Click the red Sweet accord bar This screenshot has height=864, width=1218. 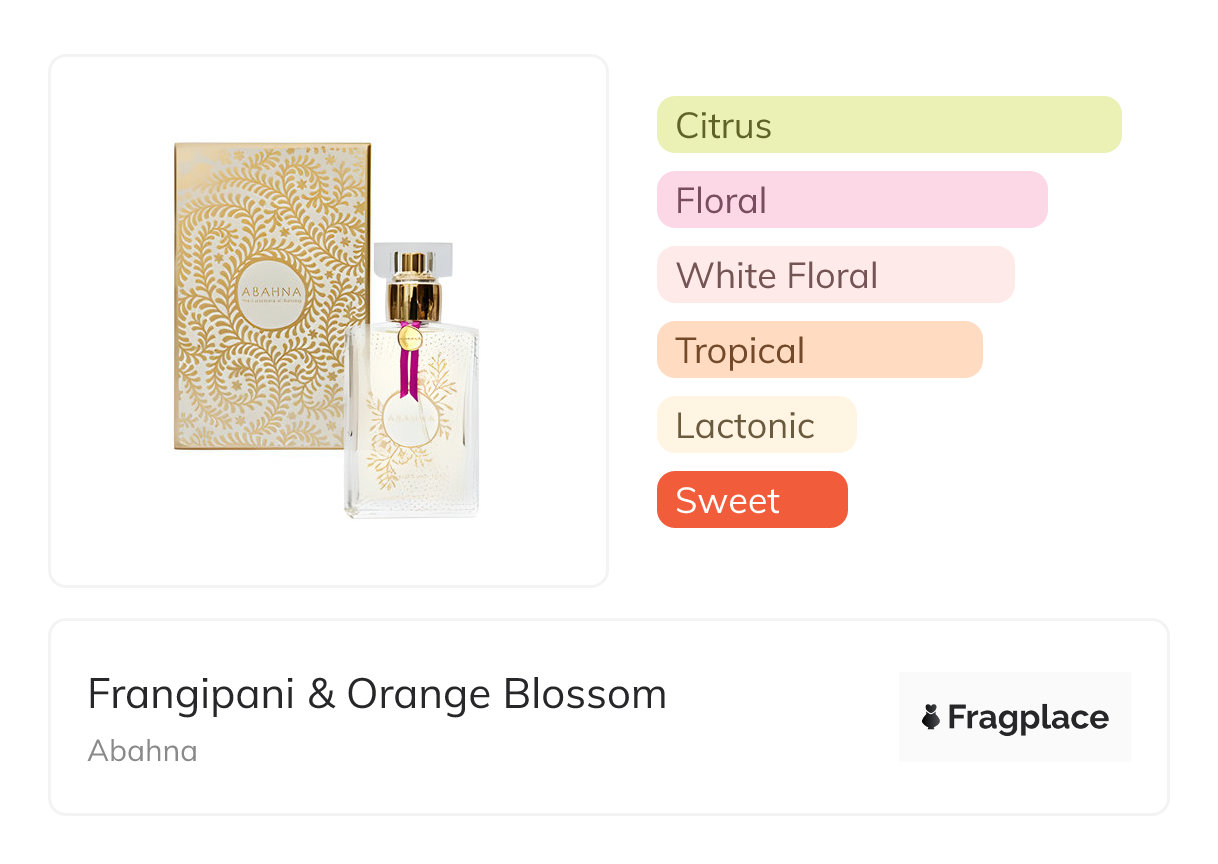coord(751,500)
